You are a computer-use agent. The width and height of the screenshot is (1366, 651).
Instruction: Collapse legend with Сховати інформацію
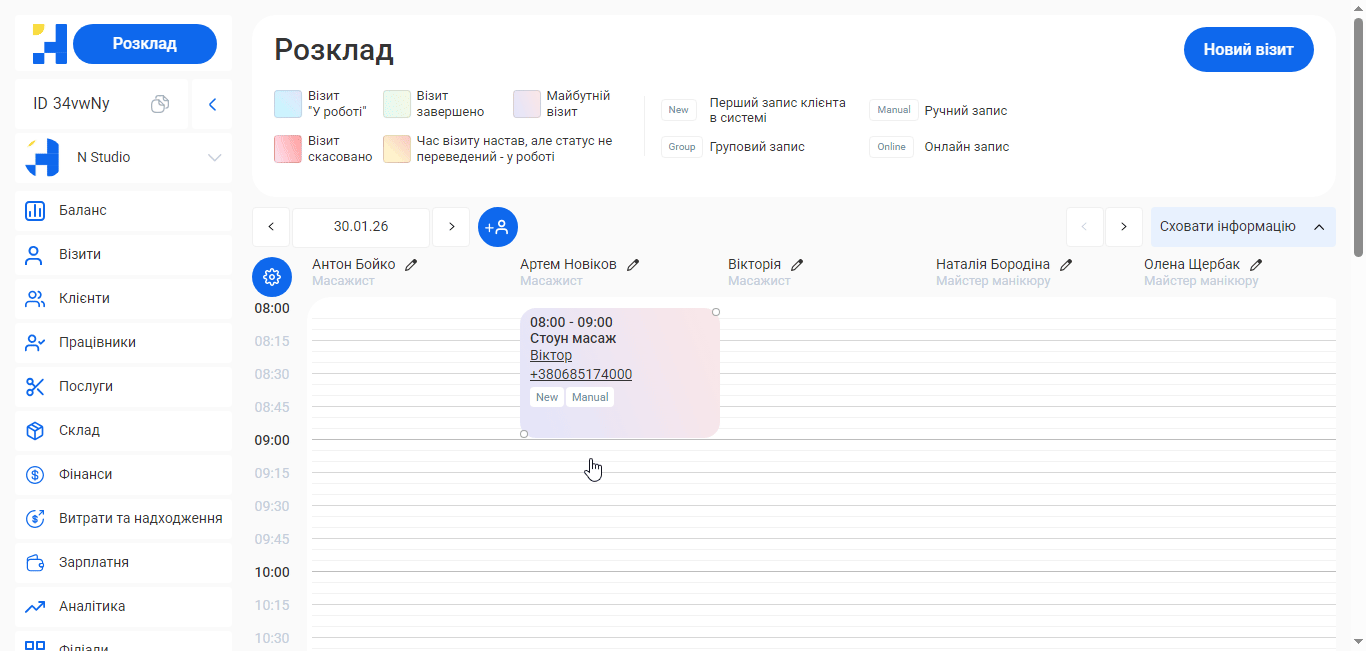point(1242,227)
